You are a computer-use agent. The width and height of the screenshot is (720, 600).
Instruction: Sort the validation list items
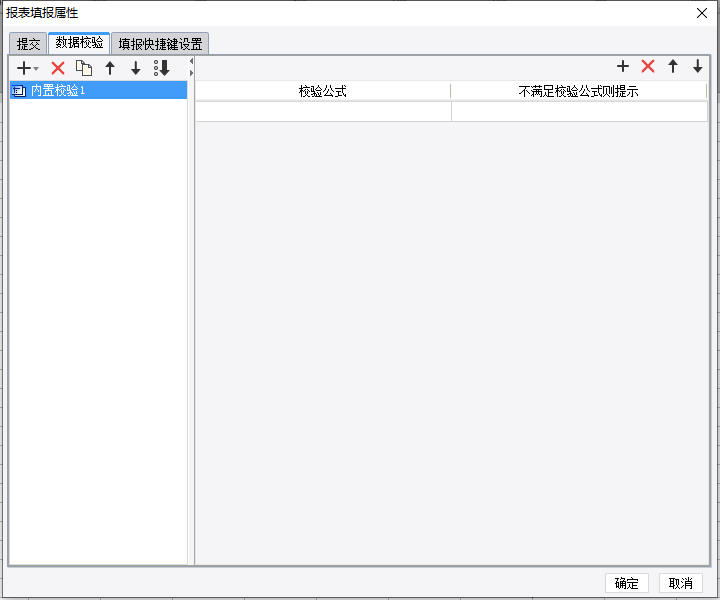pyautogui.click(x=162, y=68)
